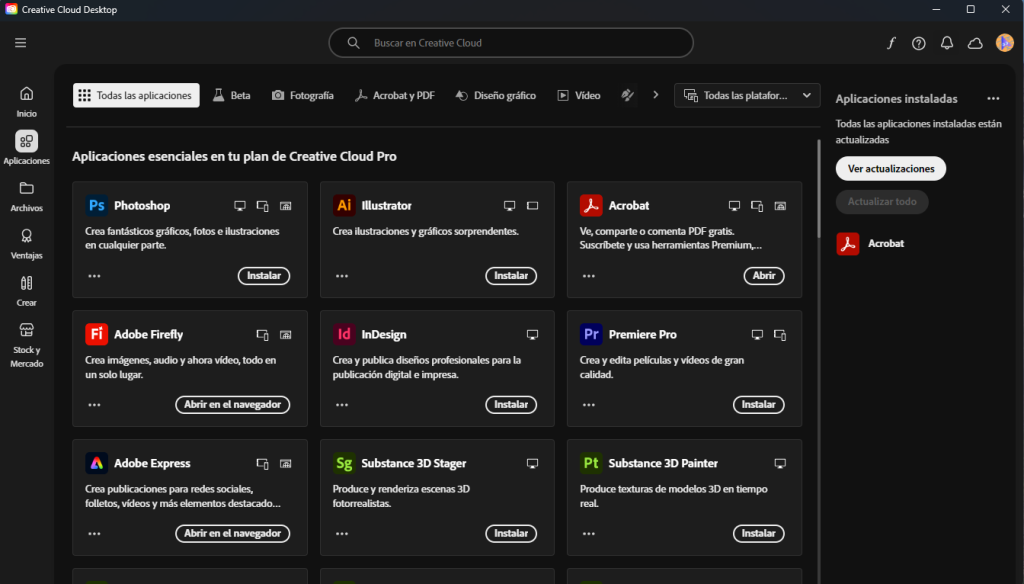Open the Crear sidebar section

tap(27, 290)
